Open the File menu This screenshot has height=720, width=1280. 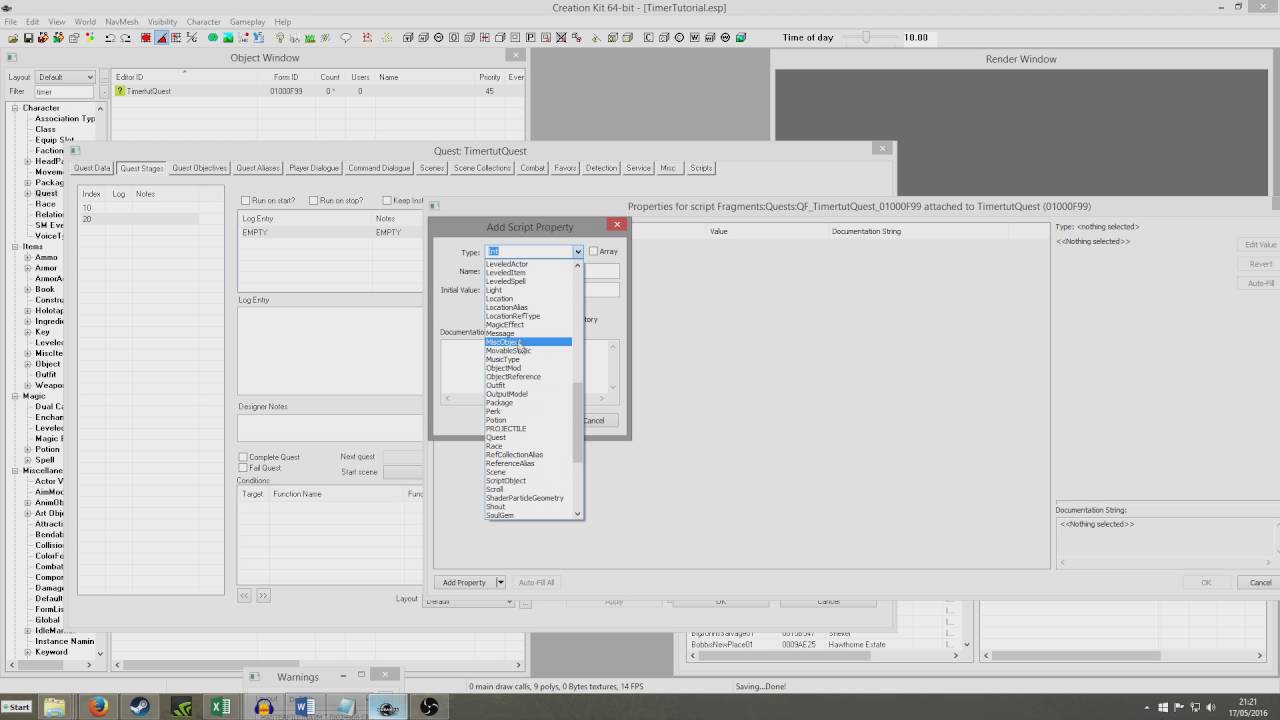pos(10,21)
